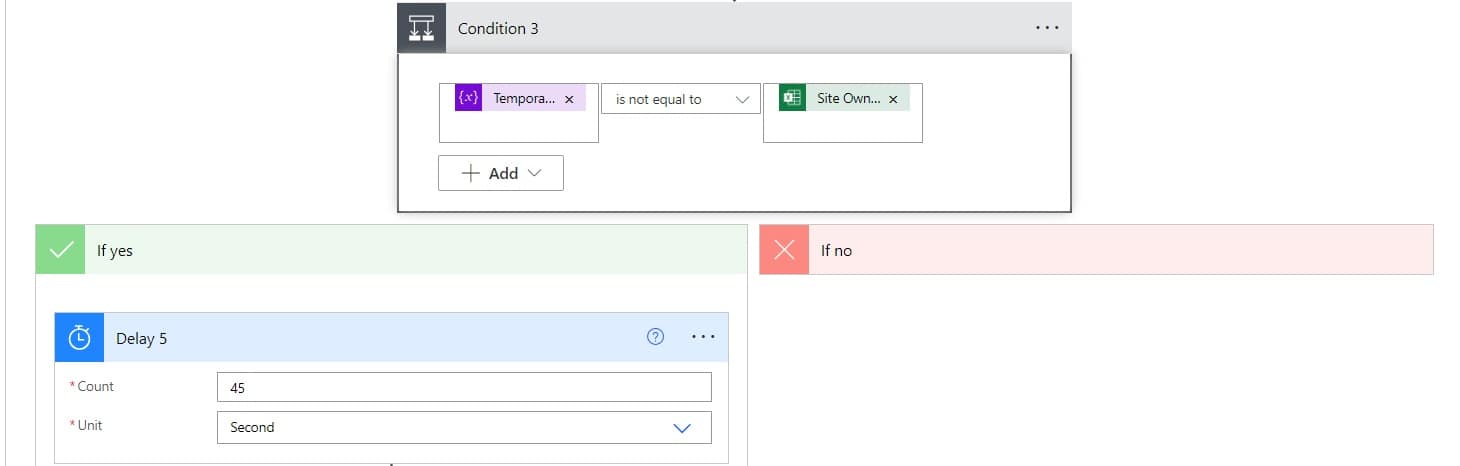Click the Excel icon on Site Own token
The width and height of the screenshot is (1460, 466).
coord(792,98)
